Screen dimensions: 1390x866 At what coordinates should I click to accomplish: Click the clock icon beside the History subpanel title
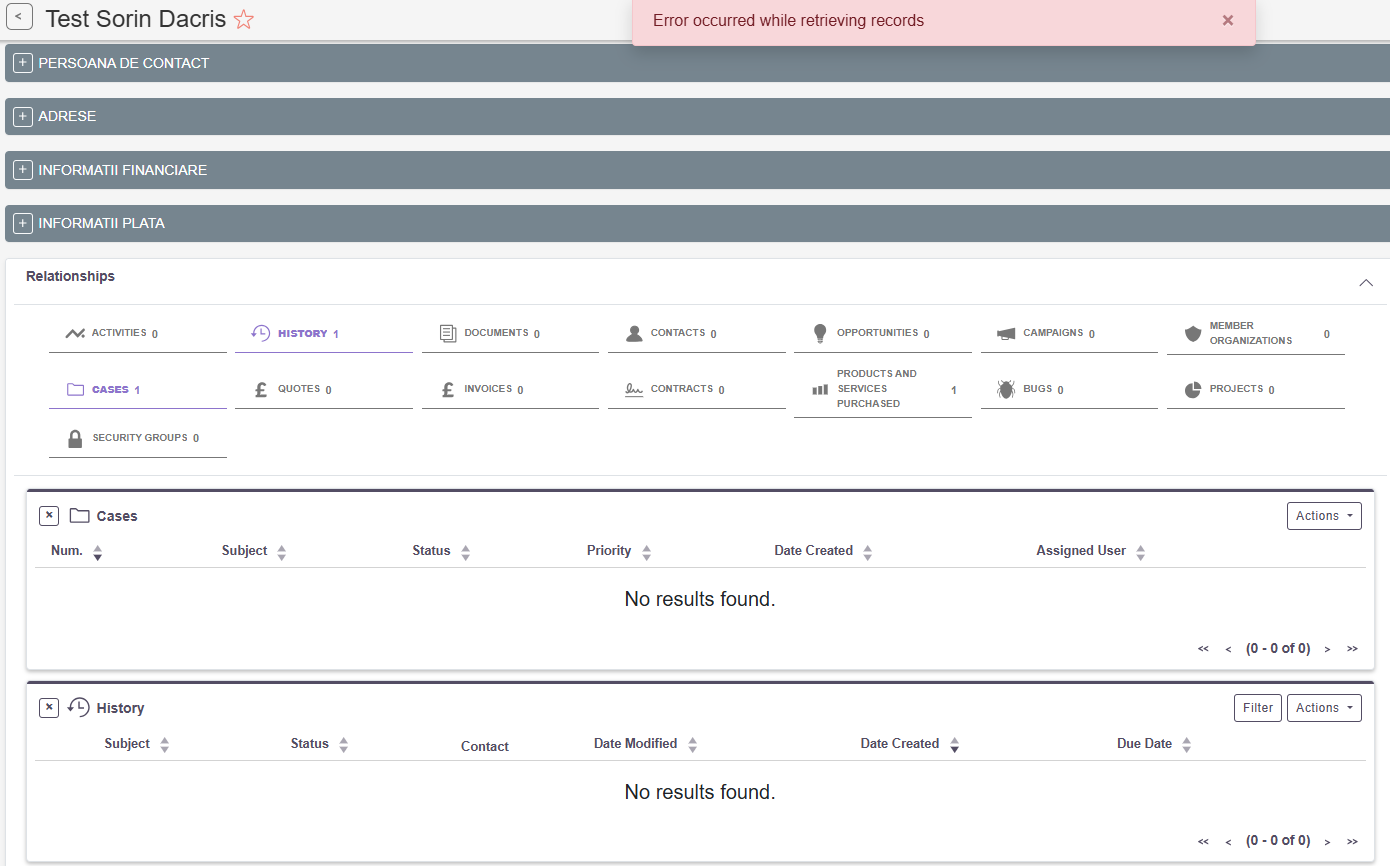point(78,707)
